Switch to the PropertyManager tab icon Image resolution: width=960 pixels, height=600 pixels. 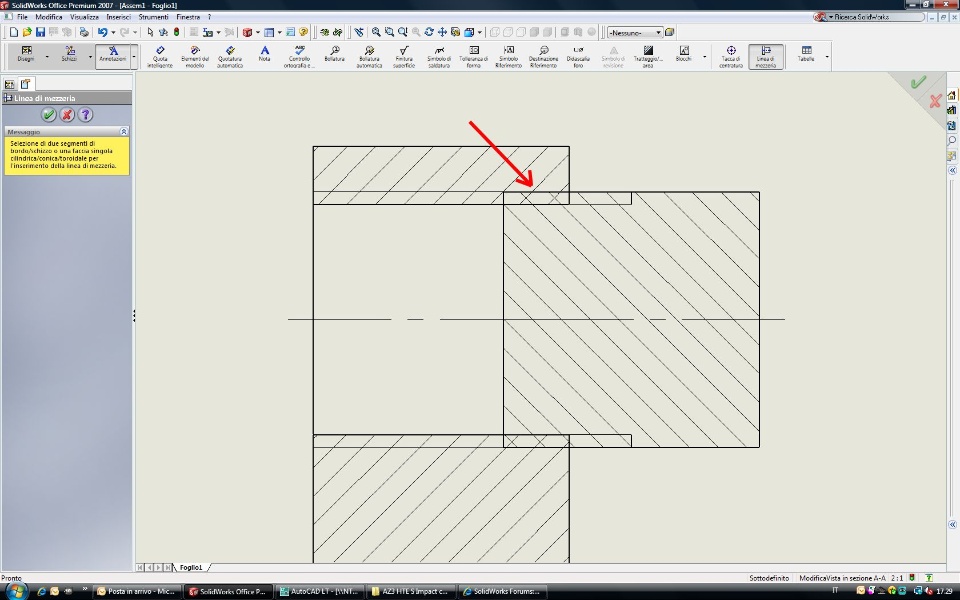pos(26,84)
